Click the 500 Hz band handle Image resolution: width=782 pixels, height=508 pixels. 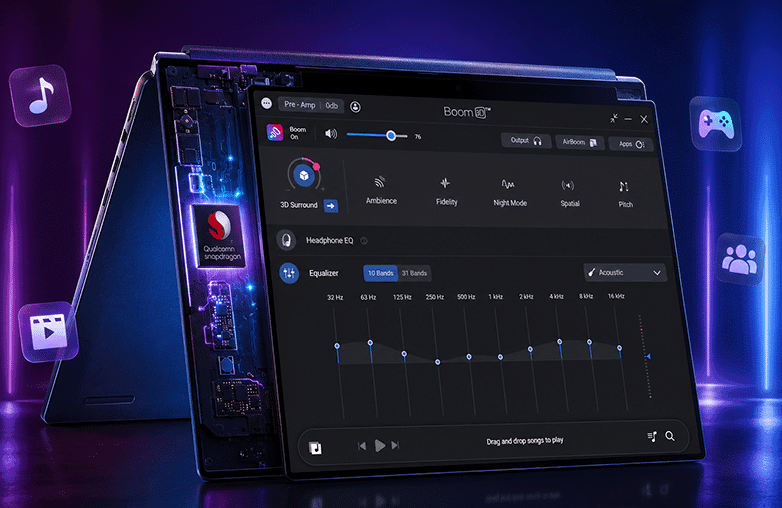pyautogui.click(x=469, y=356)
